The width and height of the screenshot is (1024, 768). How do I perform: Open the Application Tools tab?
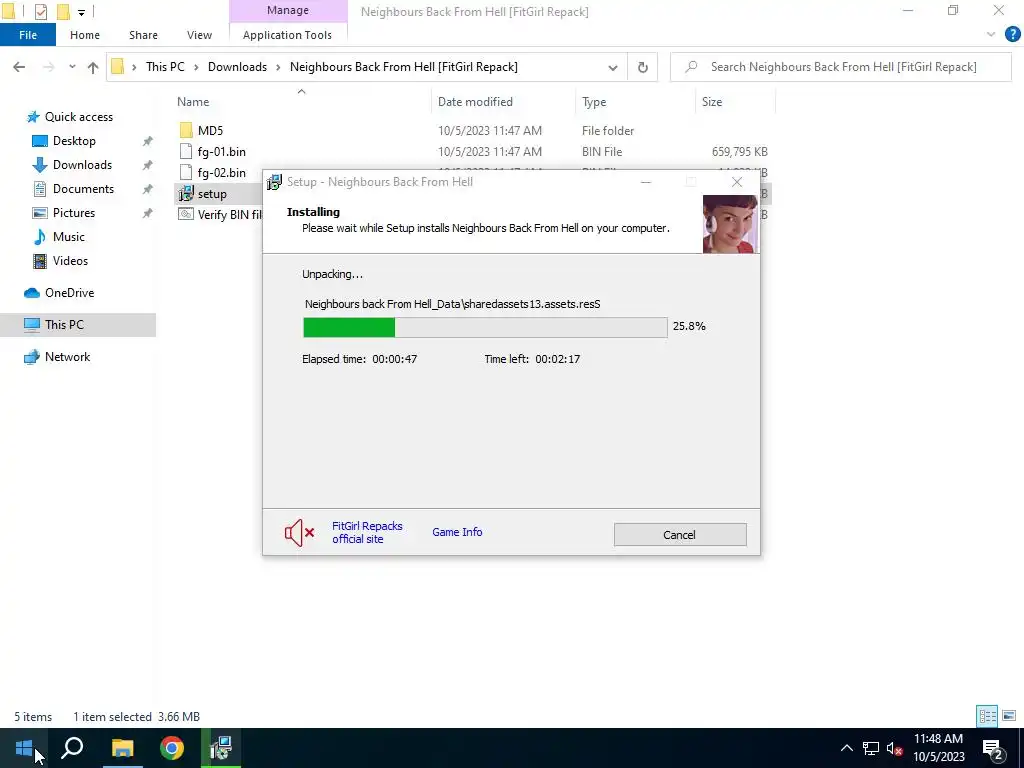287,35
